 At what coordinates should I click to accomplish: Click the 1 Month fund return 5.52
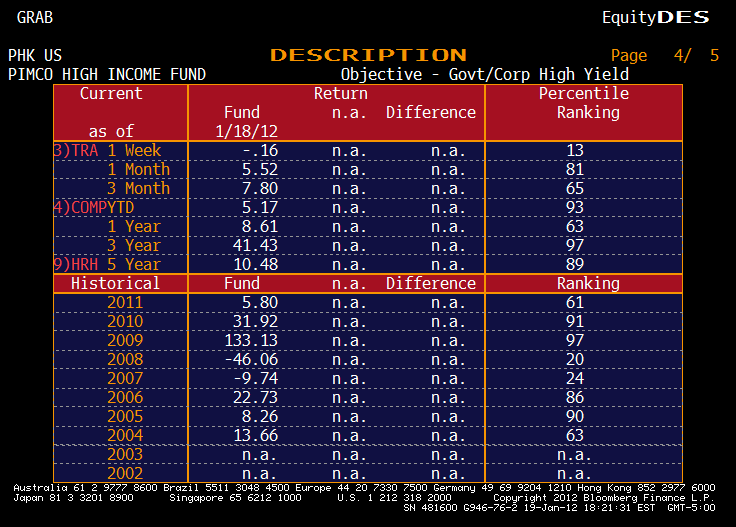(x=260, y=169)
